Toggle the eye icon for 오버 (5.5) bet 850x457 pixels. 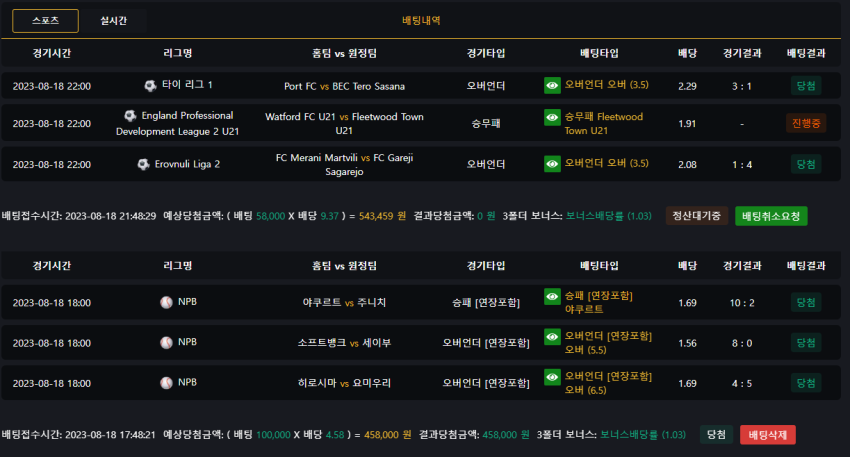(x=552, y=337)
